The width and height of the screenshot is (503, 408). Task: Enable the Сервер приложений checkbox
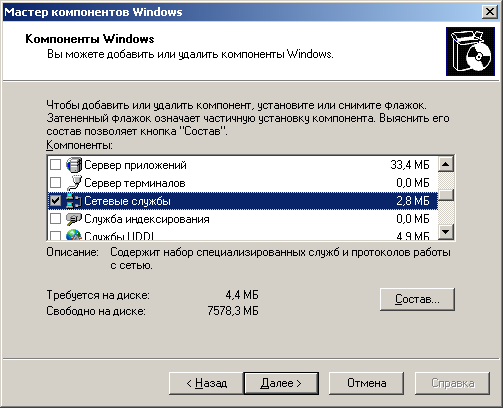[55, 165]
